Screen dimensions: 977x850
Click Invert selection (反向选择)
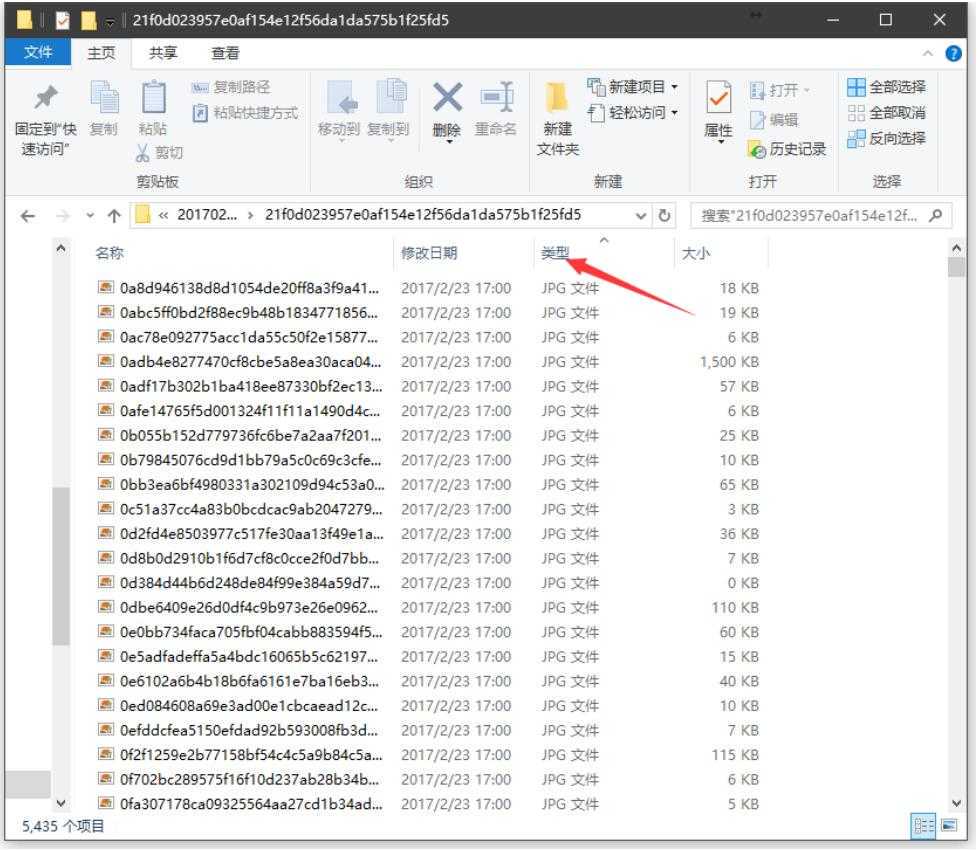pyautogui.click(x=886, y=137)
